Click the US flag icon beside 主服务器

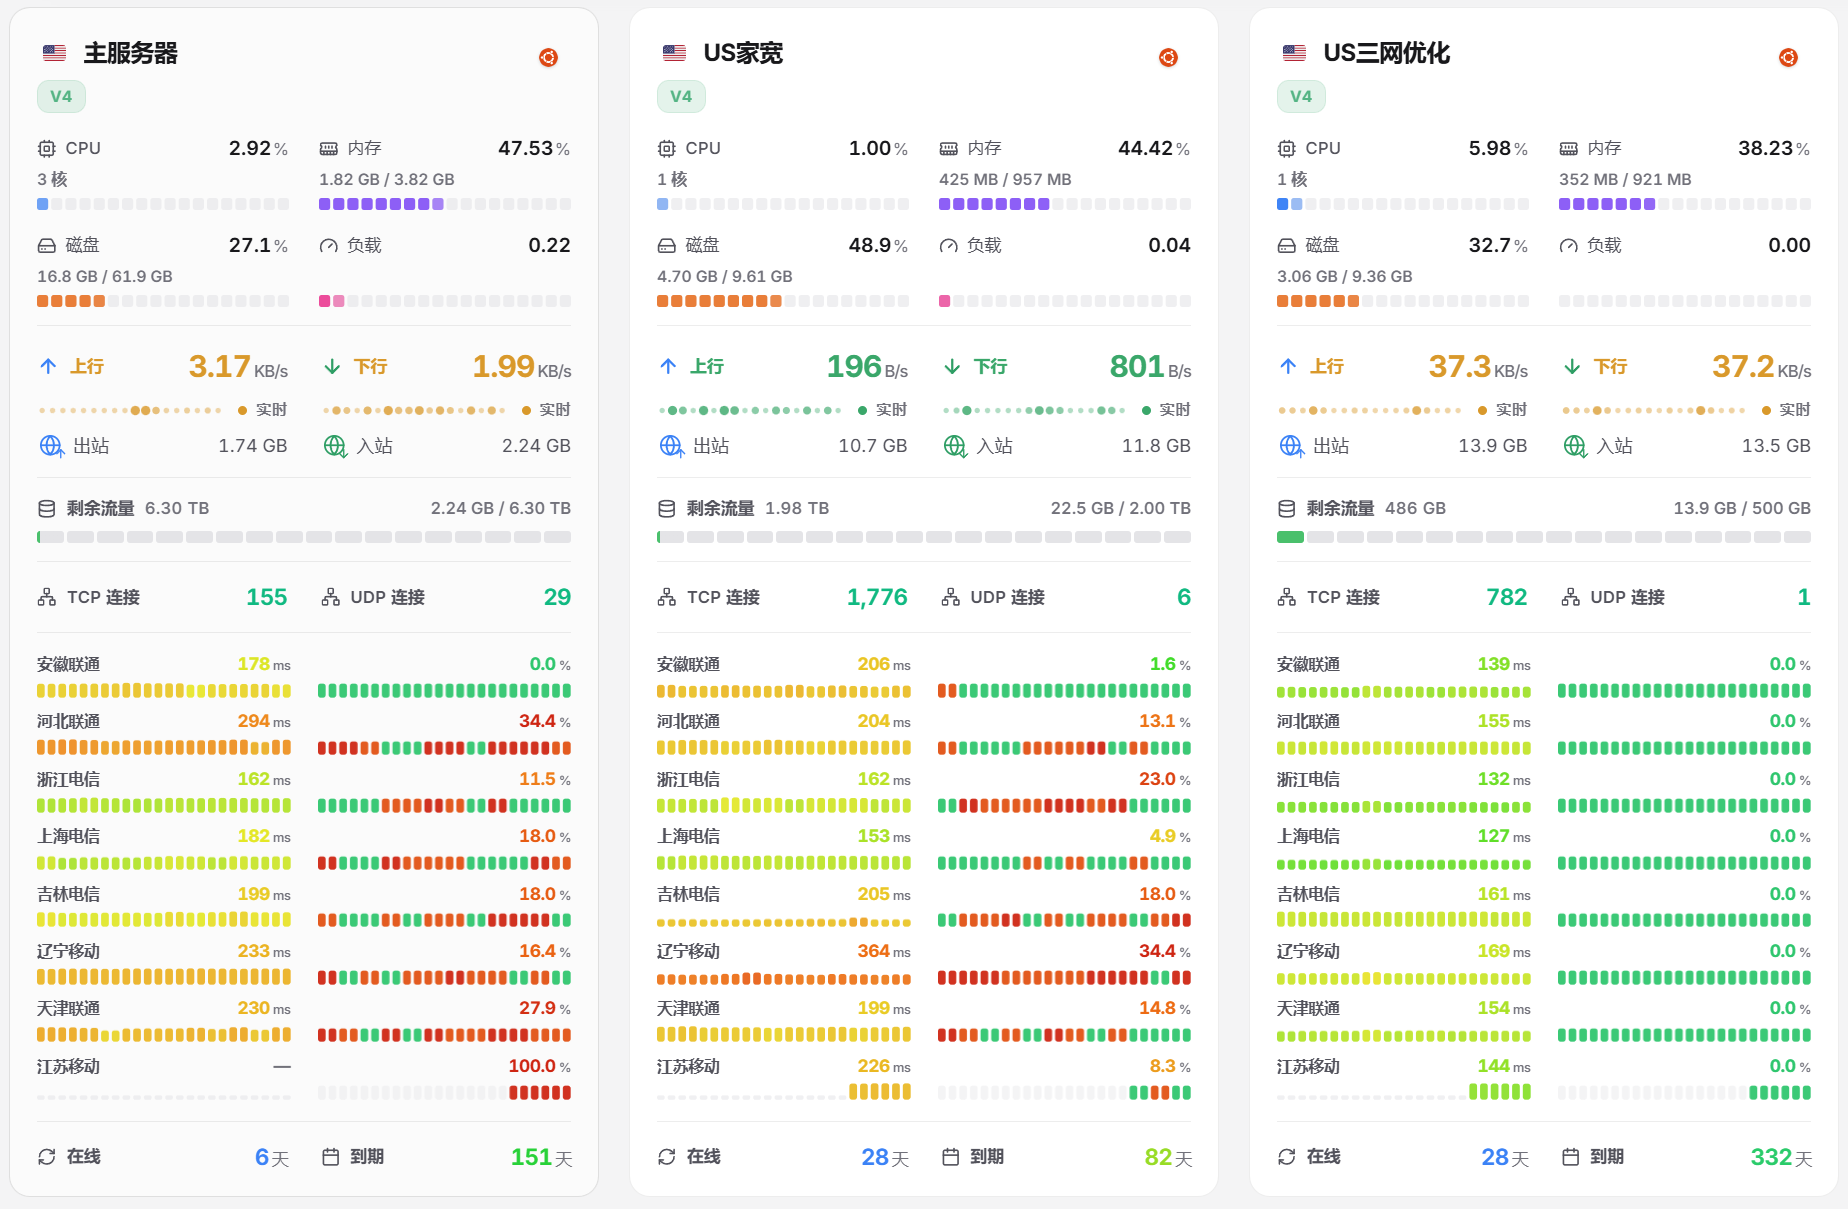point(55,53)
